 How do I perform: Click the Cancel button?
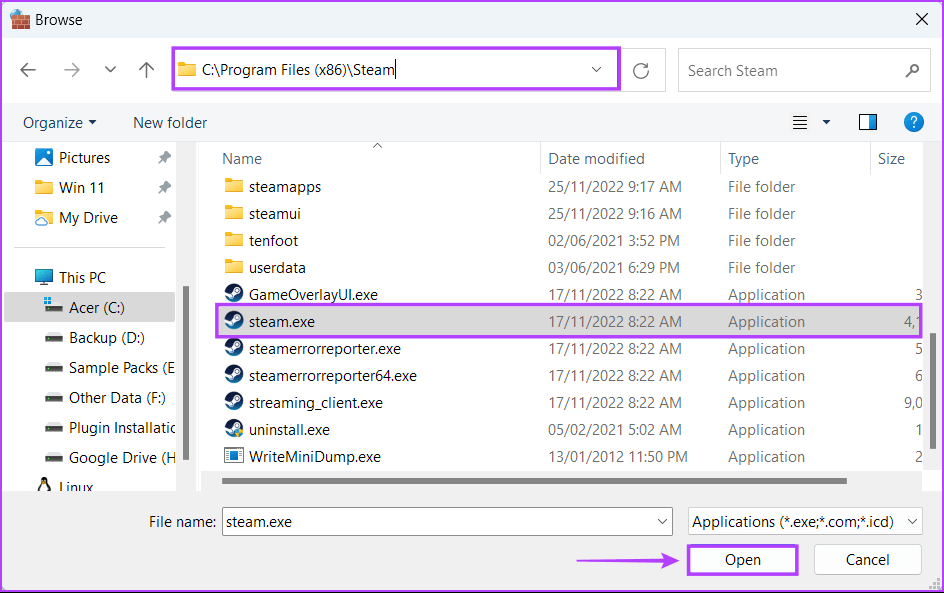867,560
